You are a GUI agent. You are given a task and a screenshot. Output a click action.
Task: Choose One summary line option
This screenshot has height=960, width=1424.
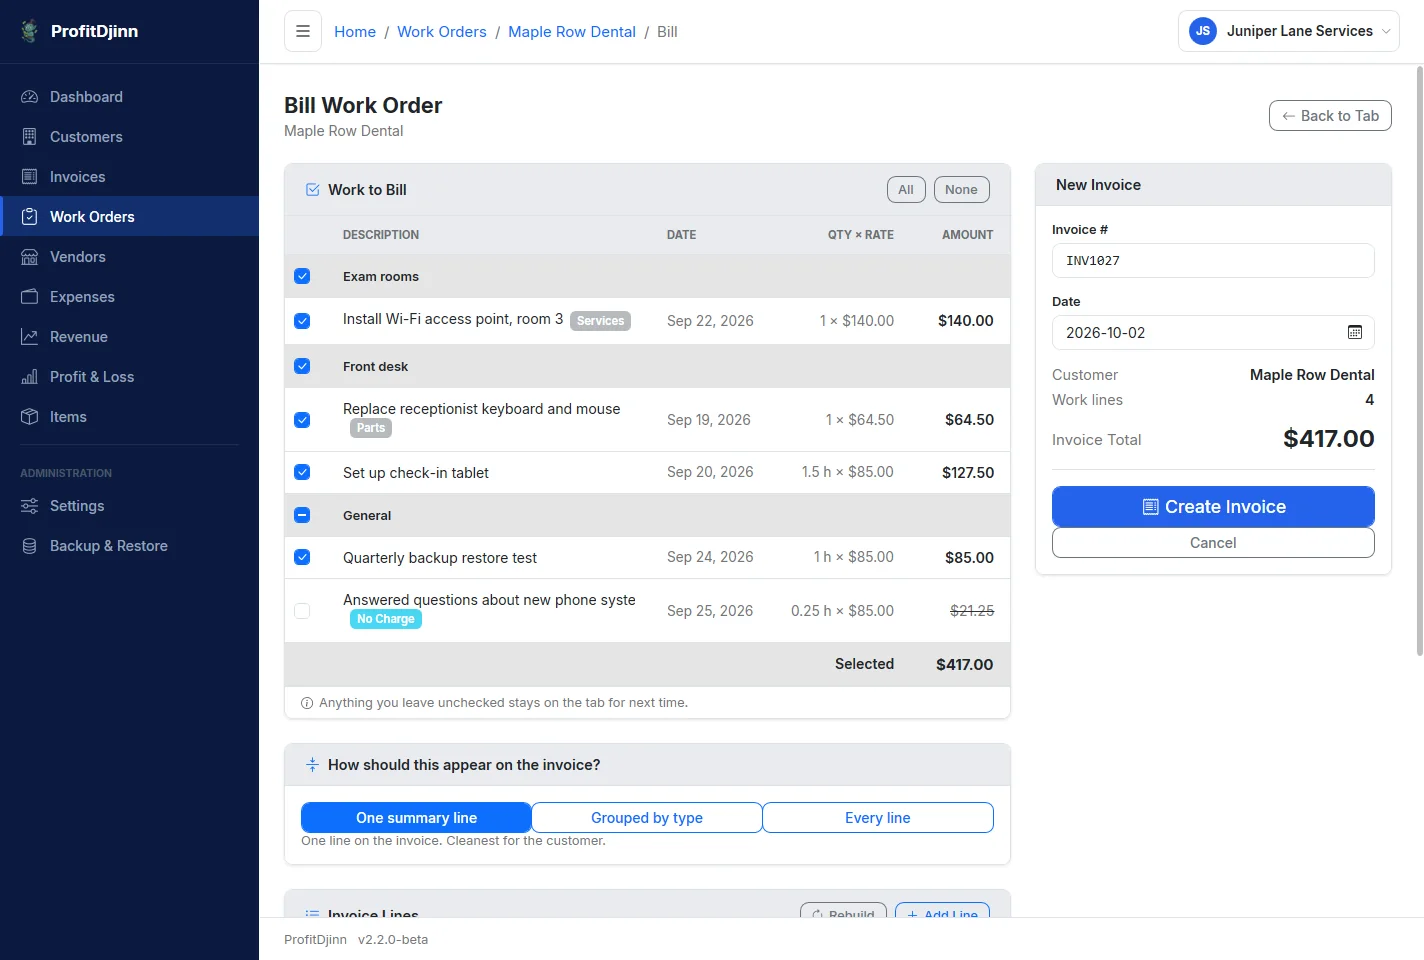click(416, 818)
